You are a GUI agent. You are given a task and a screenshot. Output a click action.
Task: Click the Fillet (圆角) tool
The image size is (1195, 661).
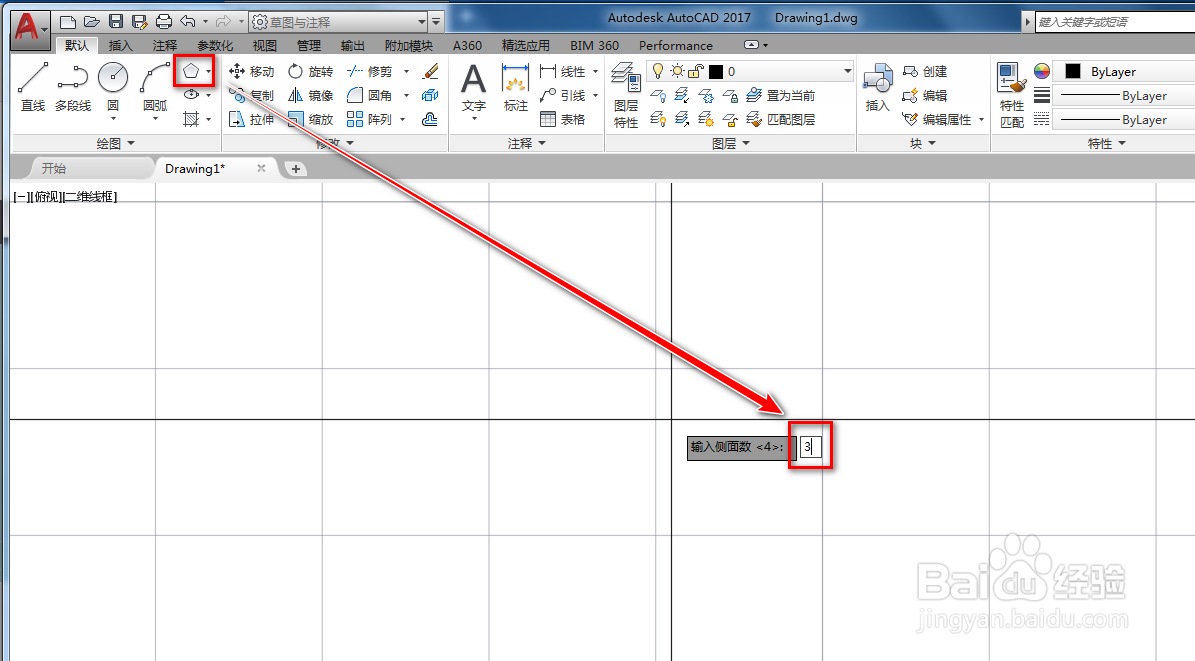(x=370, y=95)
